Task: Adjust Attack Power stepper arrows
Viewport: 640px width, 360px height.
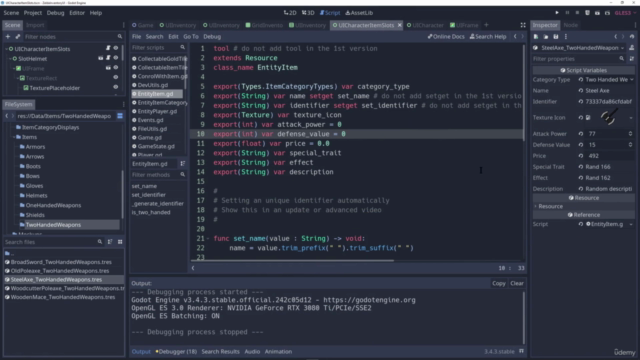Action: 630,133
